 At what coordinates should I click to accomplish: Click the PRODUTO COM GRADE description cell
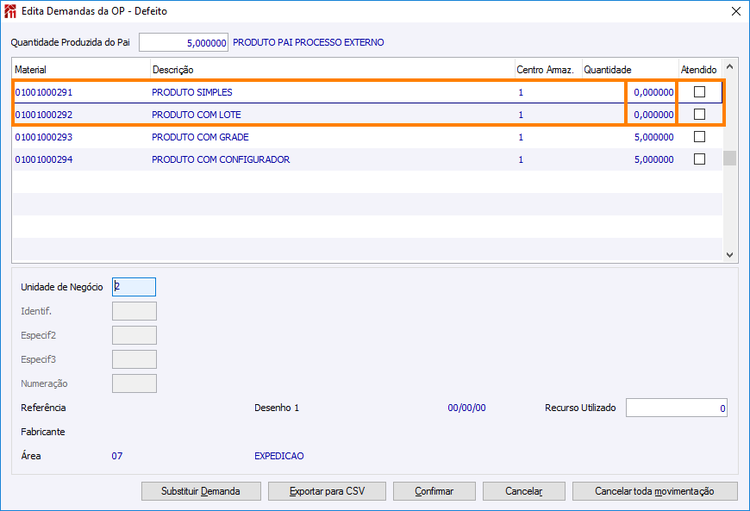click(200, 137)
